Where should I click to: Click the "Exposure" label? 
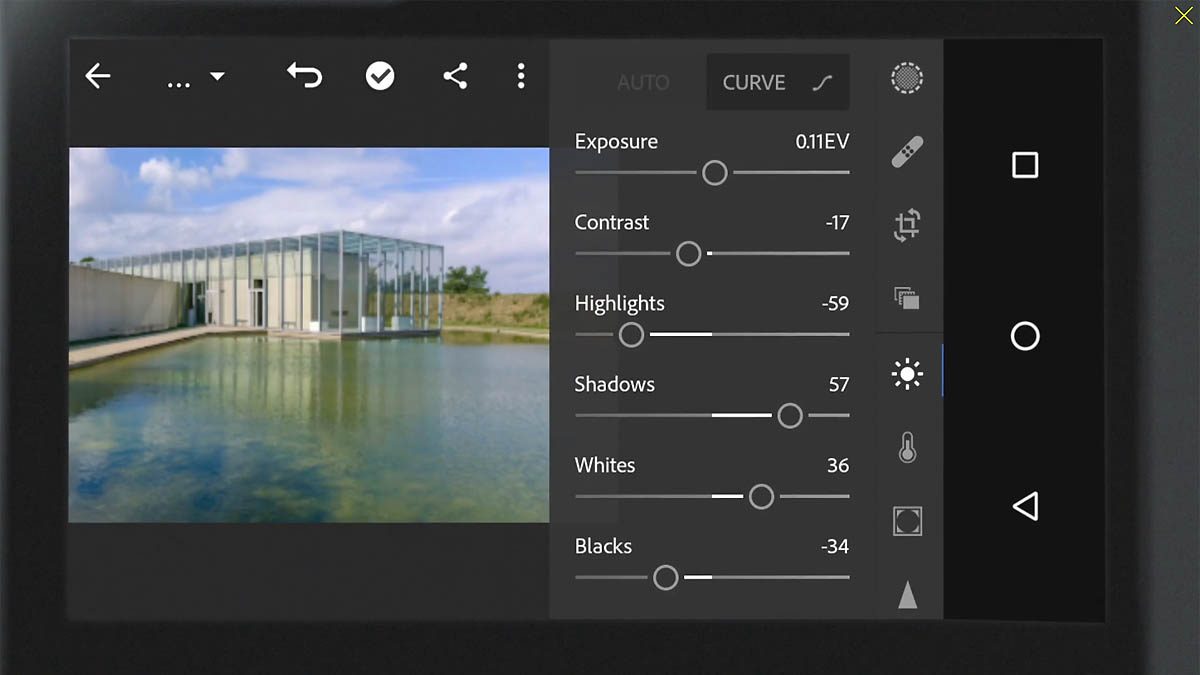[x=616, y=142]
